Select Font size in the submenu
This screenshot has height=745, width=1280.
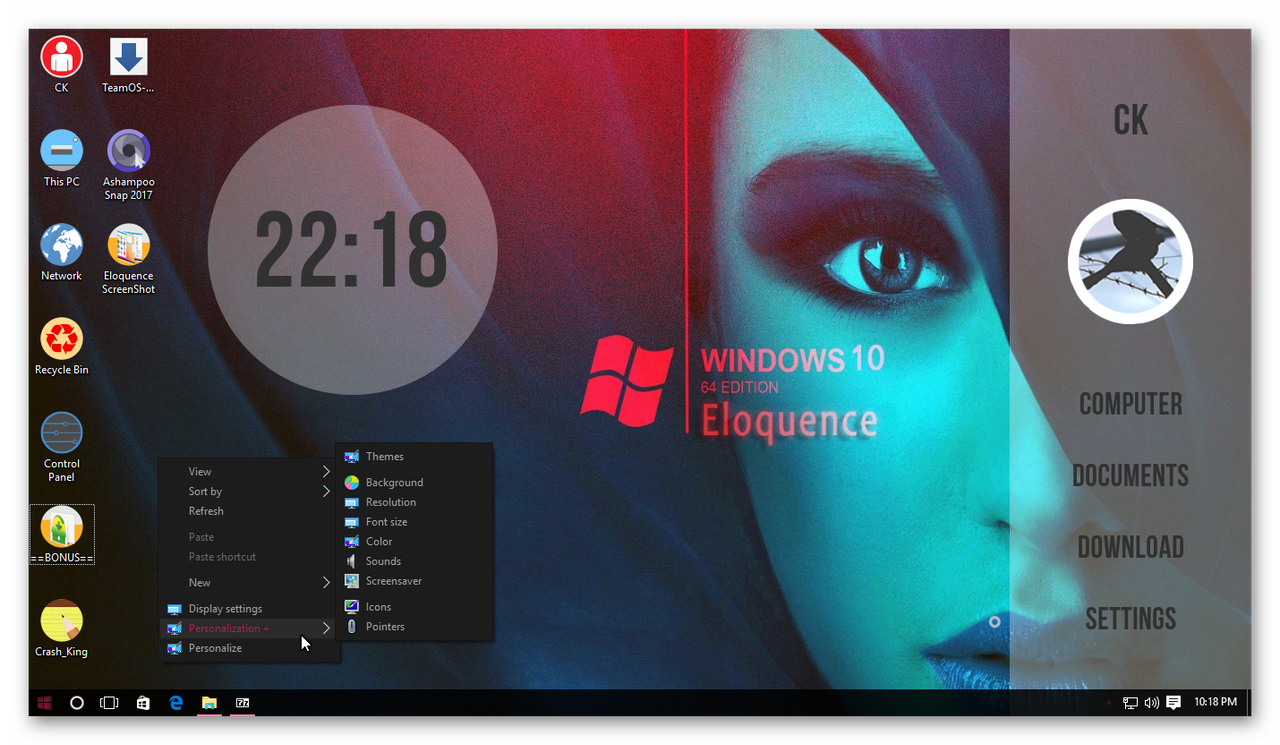[x=415, y=522]
